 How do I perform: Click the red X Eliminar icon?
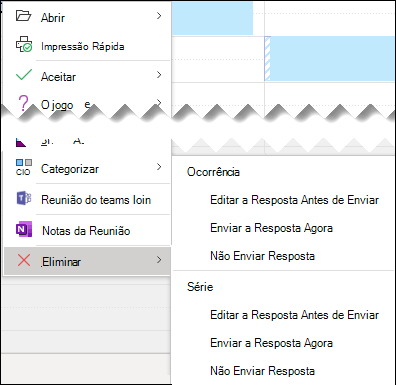tap(24, 260)
